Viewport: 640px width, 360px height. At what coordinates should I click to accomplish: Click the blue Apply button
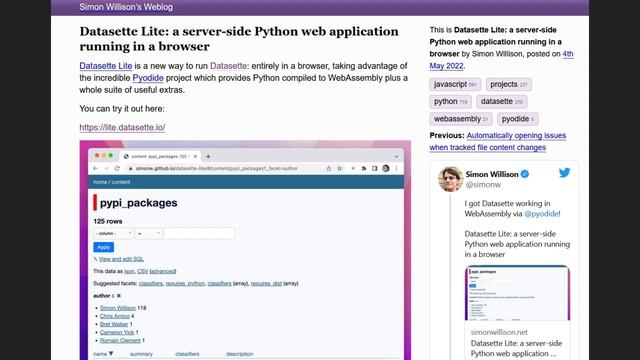pyautogui.click(x=104, y=247)
